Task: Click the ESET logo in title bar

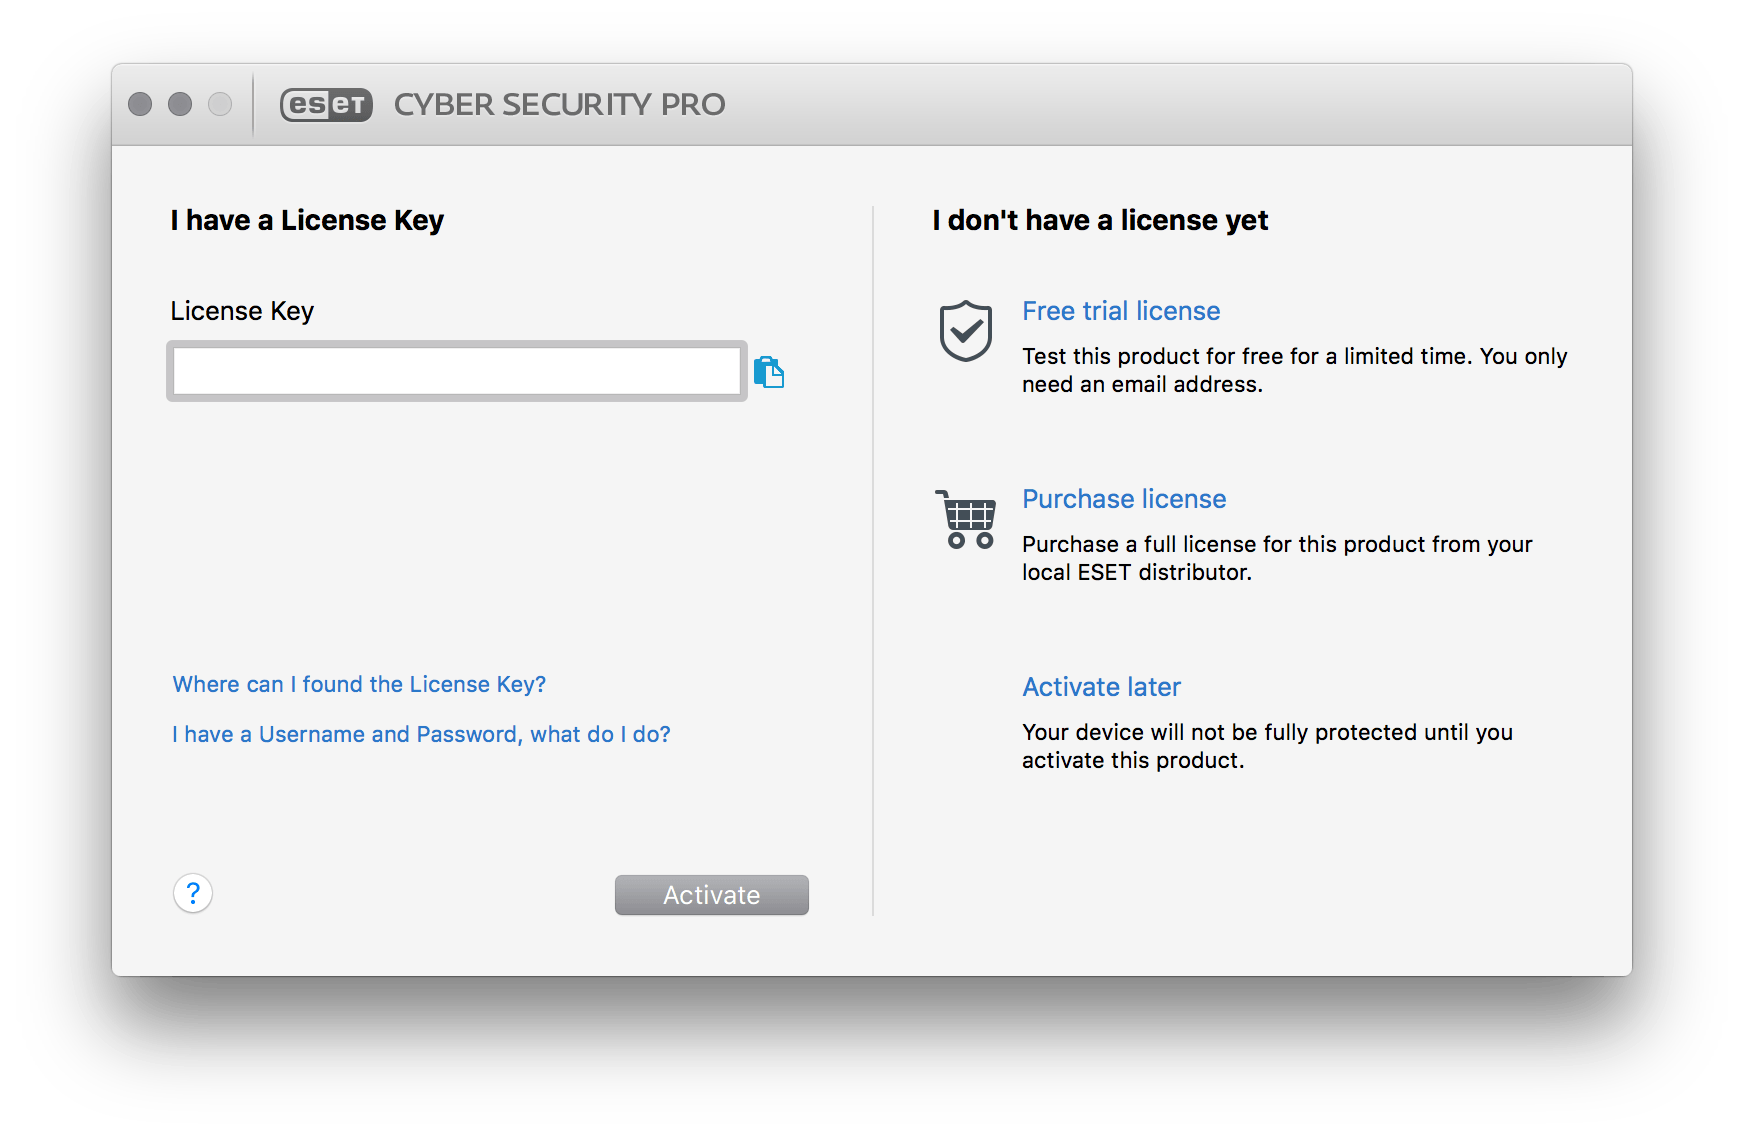Action: pos(326,104)
